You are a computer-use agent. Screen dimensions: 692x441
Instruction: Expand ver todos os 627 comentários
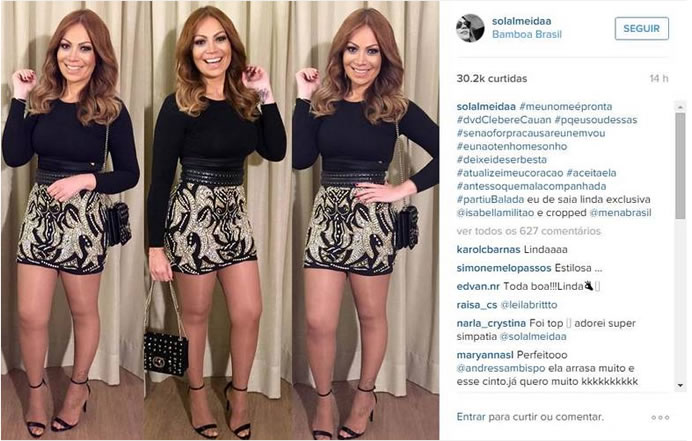tap(529, 231)
